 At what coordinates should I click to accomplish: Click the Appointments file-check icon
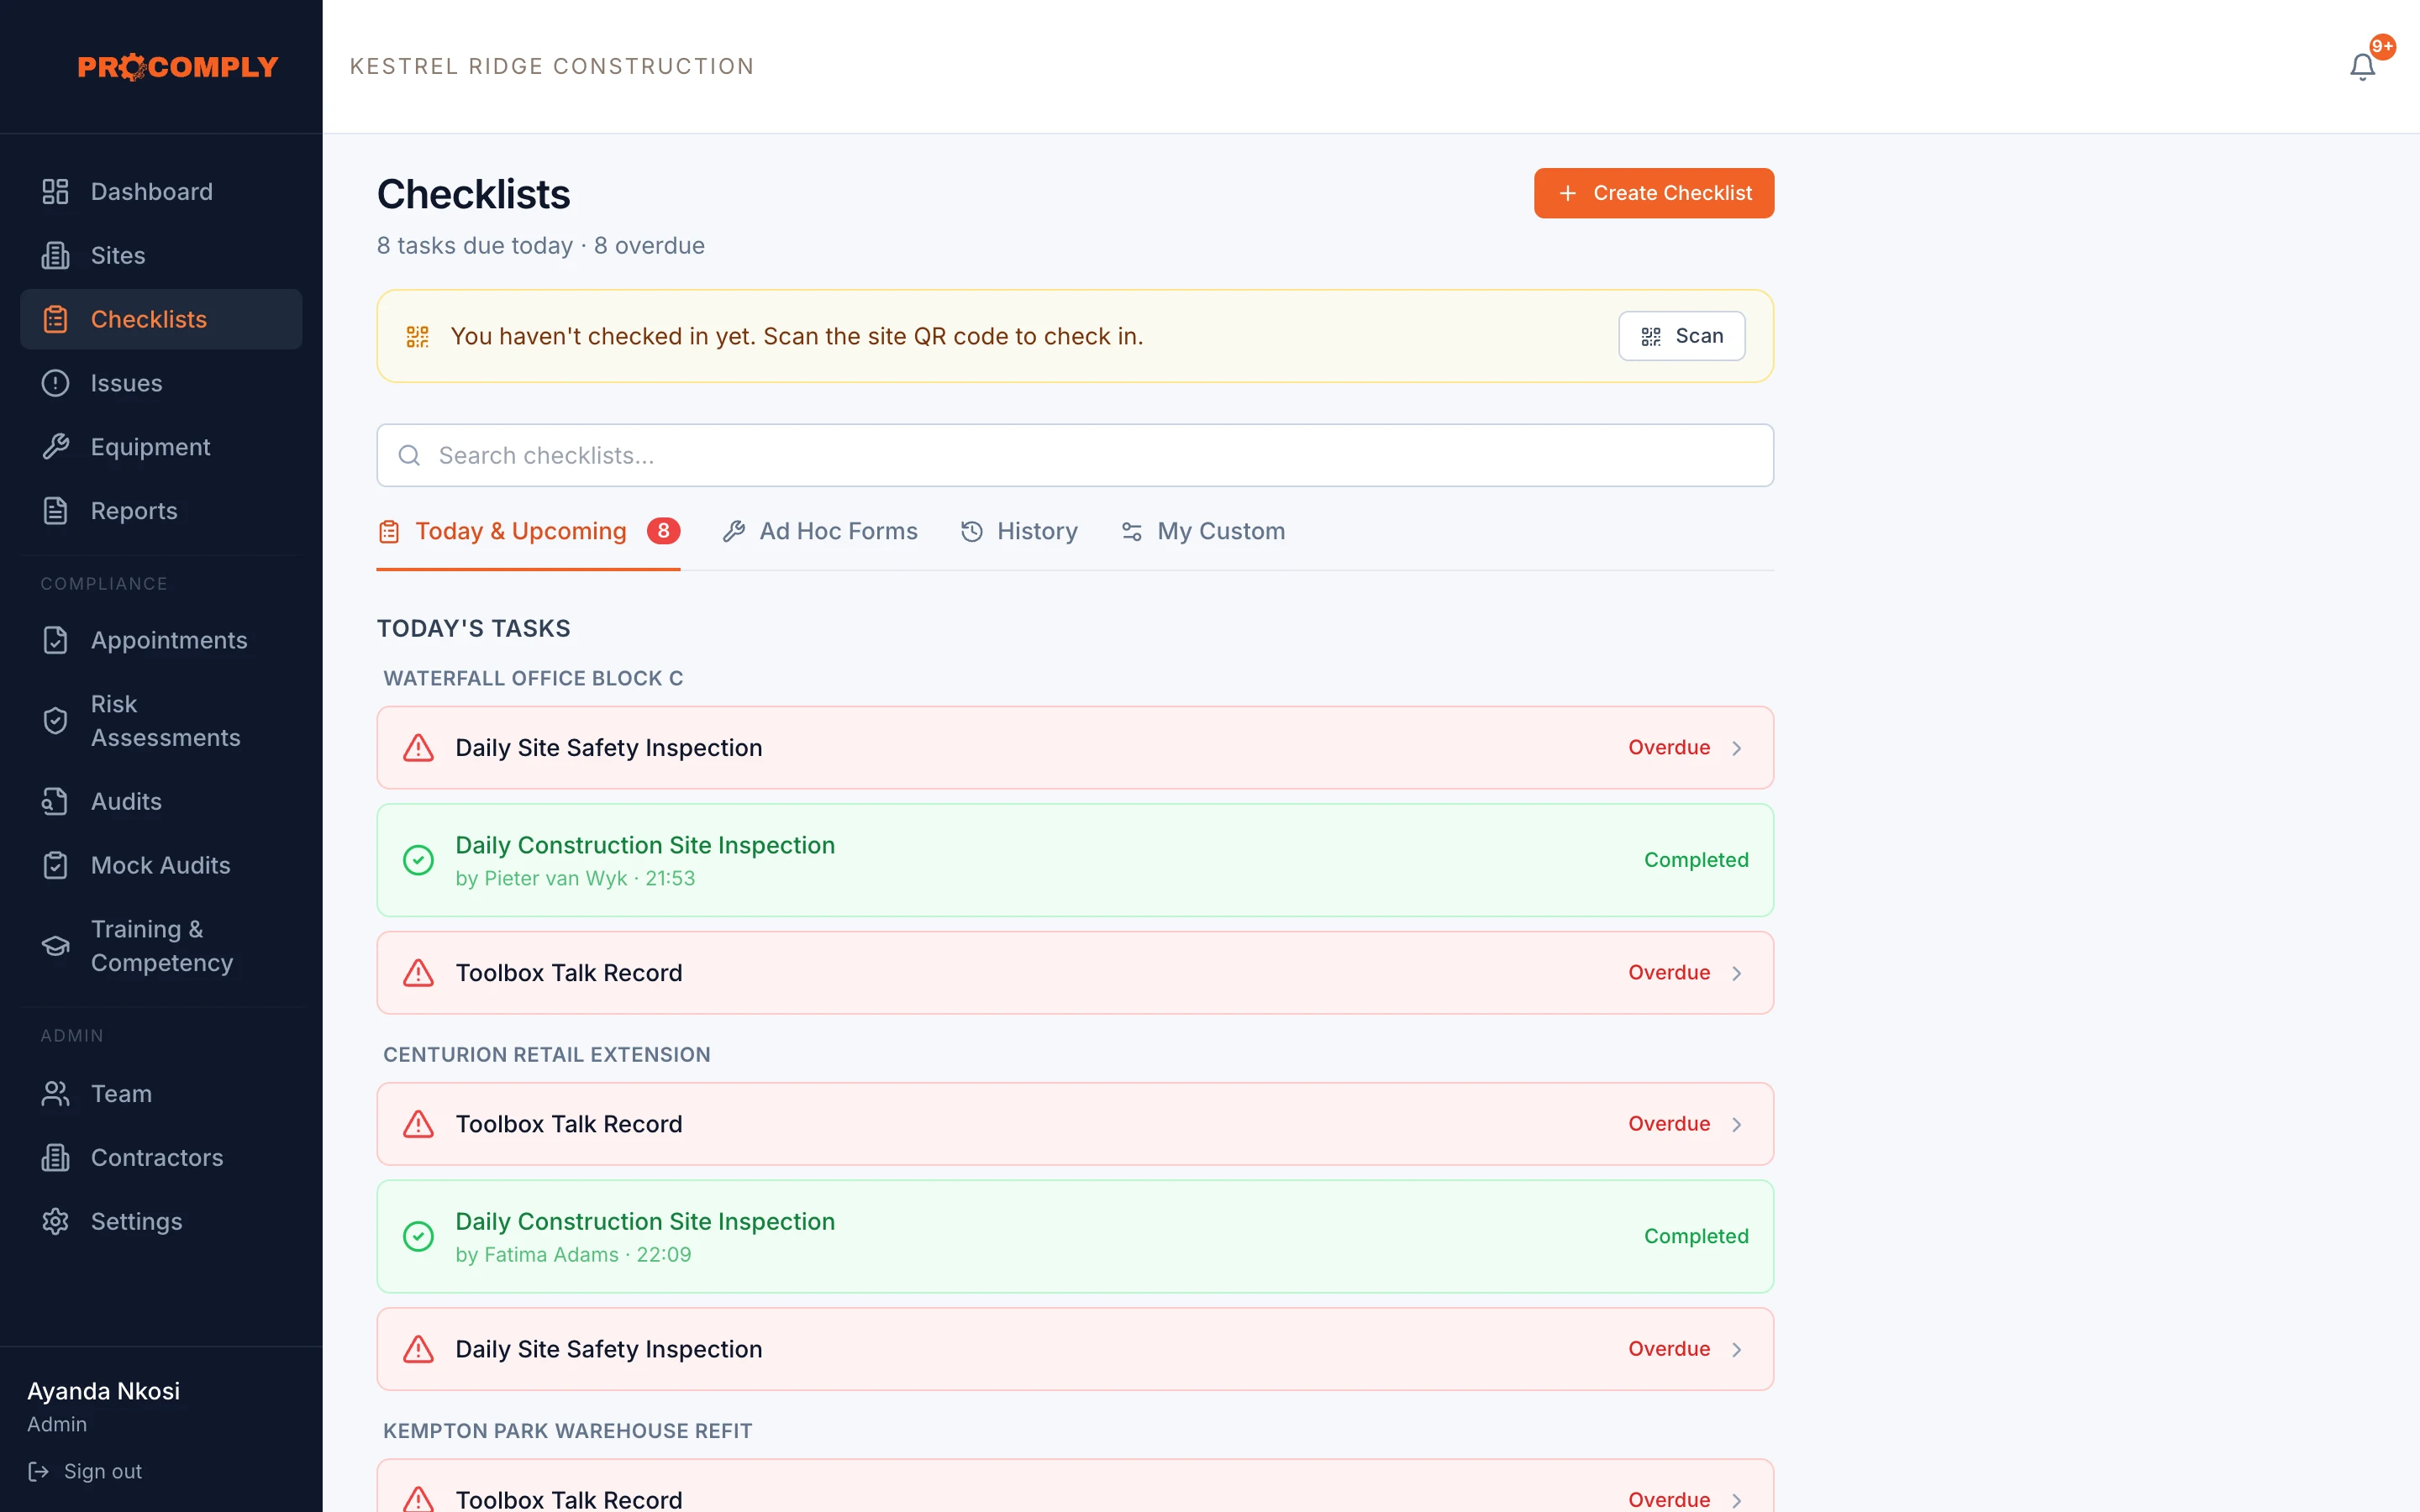(55, 640)
